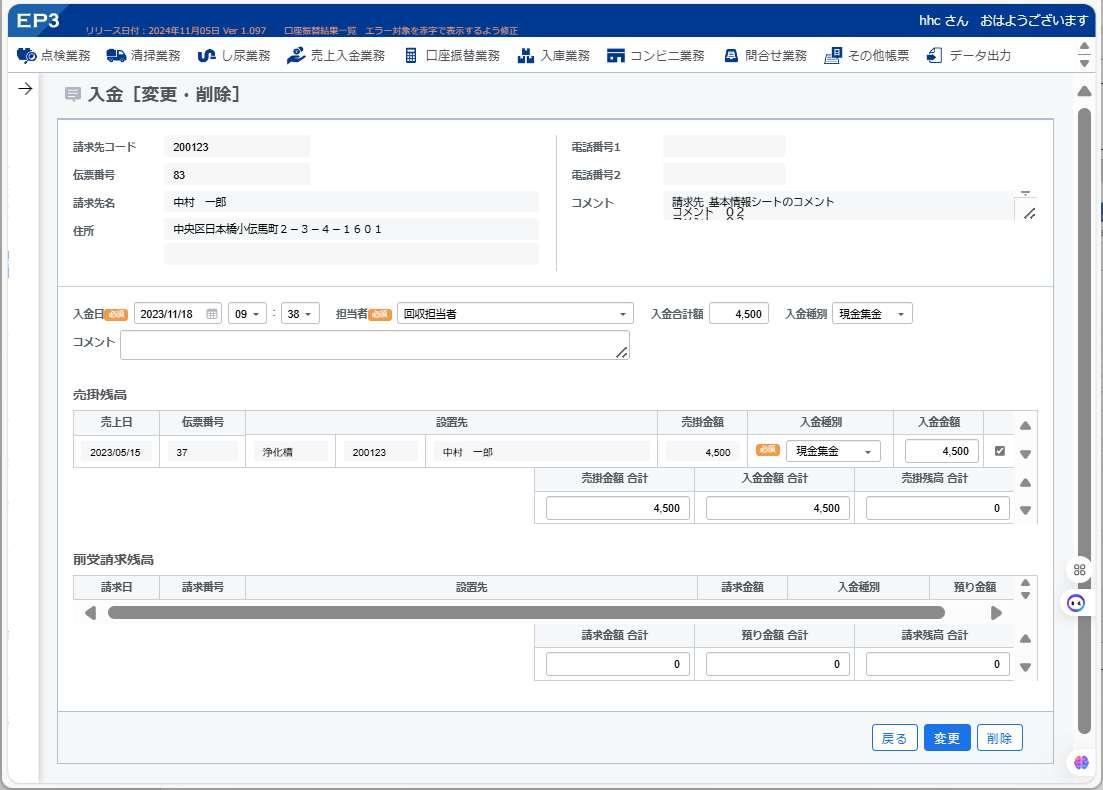Click into the コメント text area
Screen dimensions: 1103x790
click(x=375, y=345)
